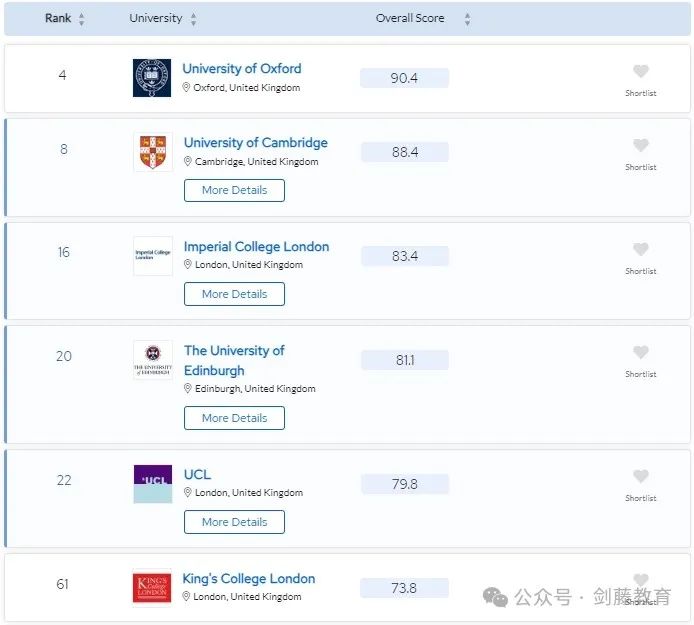The height and width of the screenshot is (625, 694).
Task: Open UCL university link
Action: click(197, 475)
